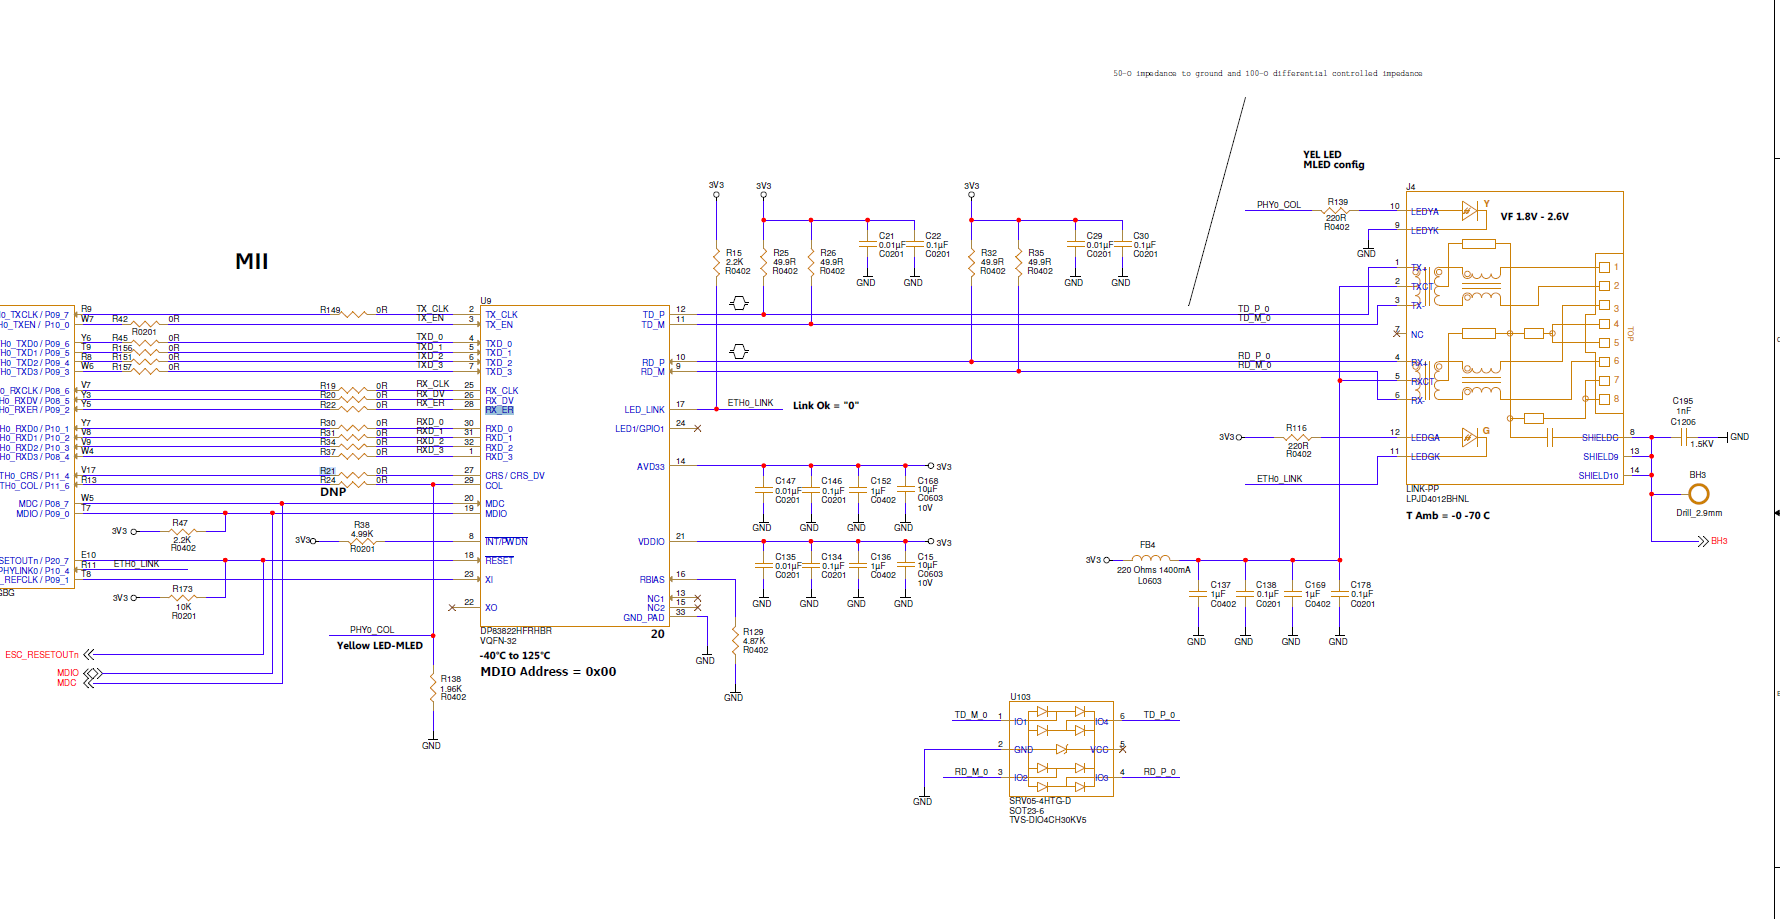Screen dimensions: 1780x919
Task: Select the ESC_RESETOUTn off-sheet port arrow
Action: coord(88,655)
